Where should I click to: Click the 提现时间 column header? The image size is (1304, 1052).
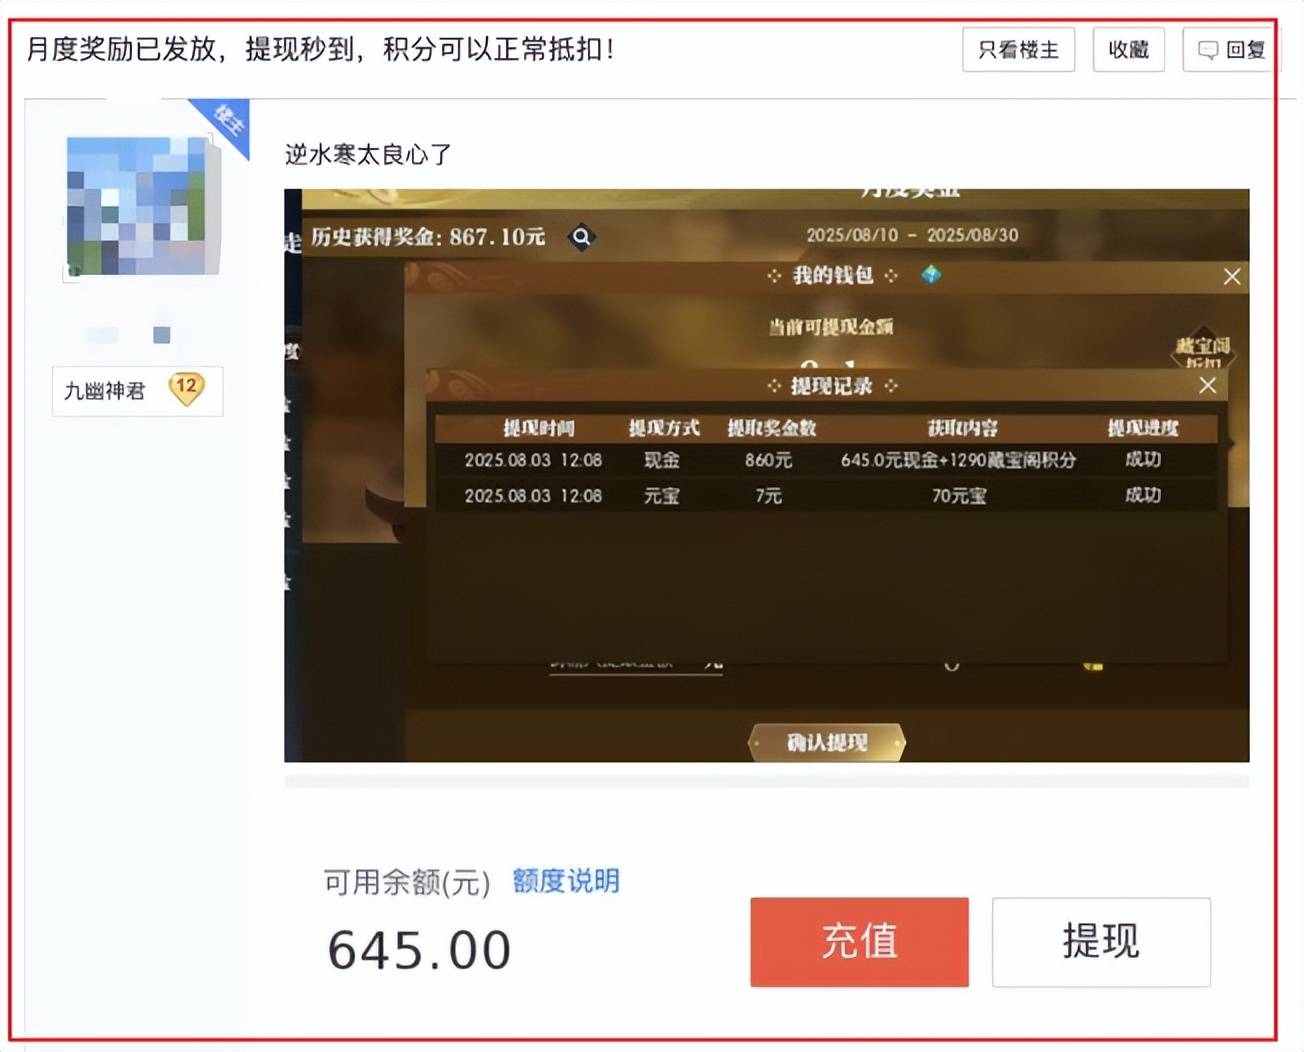(x=538, y=428)
